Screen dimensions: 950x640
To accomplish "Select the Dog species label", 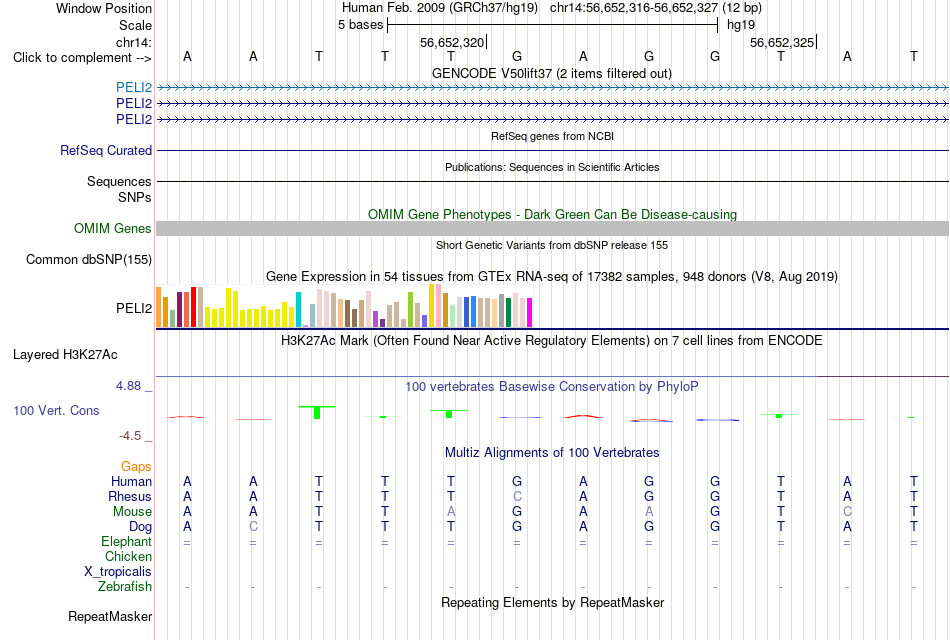I will (140, 527).
